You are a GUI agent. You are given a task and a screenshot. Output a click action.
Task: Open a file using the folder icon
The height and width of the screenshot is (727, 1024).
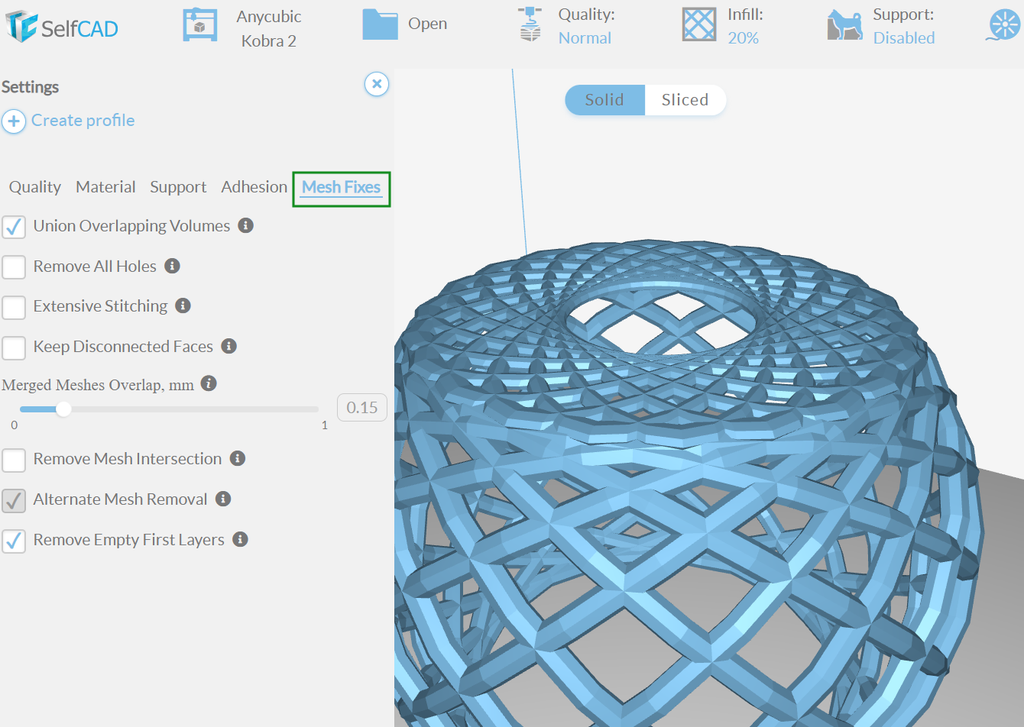click(x=379, y=23)
